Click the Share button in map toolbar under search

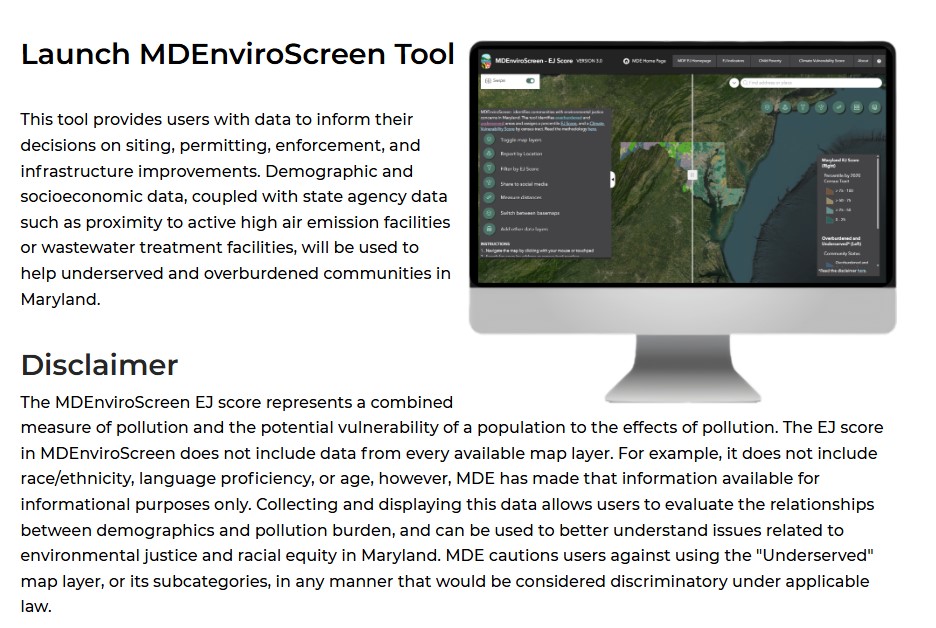[821, 107]
